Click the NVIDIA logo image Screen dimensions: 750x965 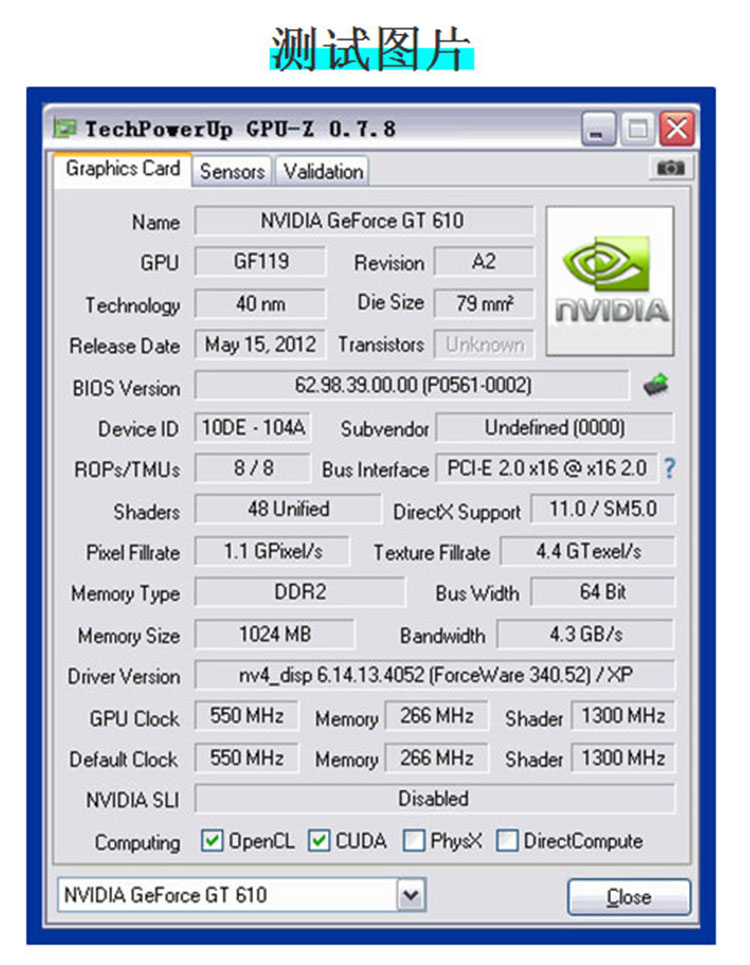click(611, 282)
